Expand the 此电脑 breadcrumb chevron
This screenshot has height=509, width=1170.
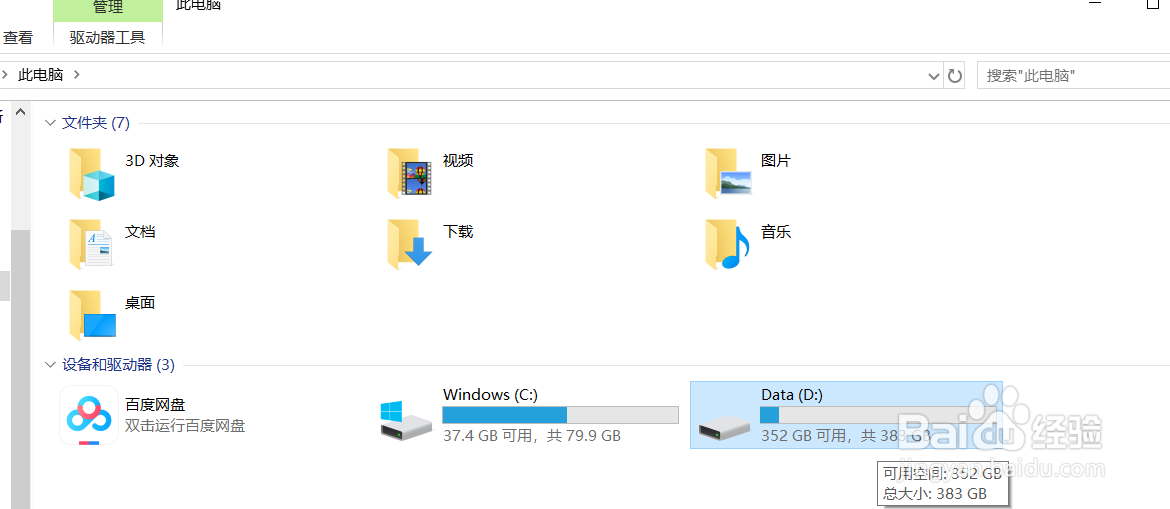[78, 75]
